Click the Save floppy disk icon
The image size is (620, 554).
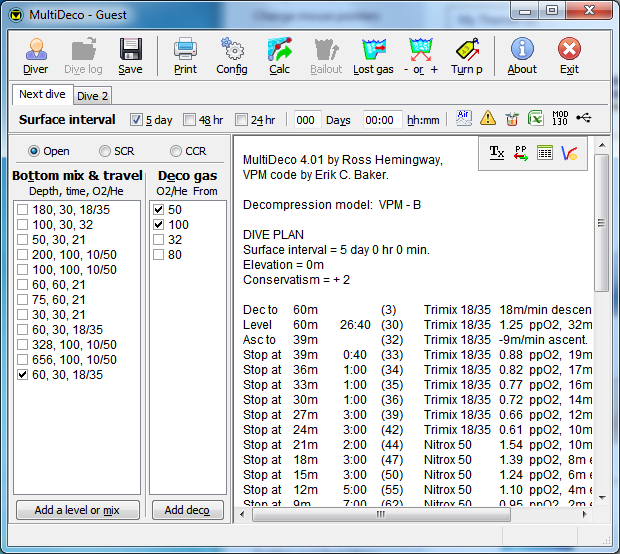click(130, 56)
